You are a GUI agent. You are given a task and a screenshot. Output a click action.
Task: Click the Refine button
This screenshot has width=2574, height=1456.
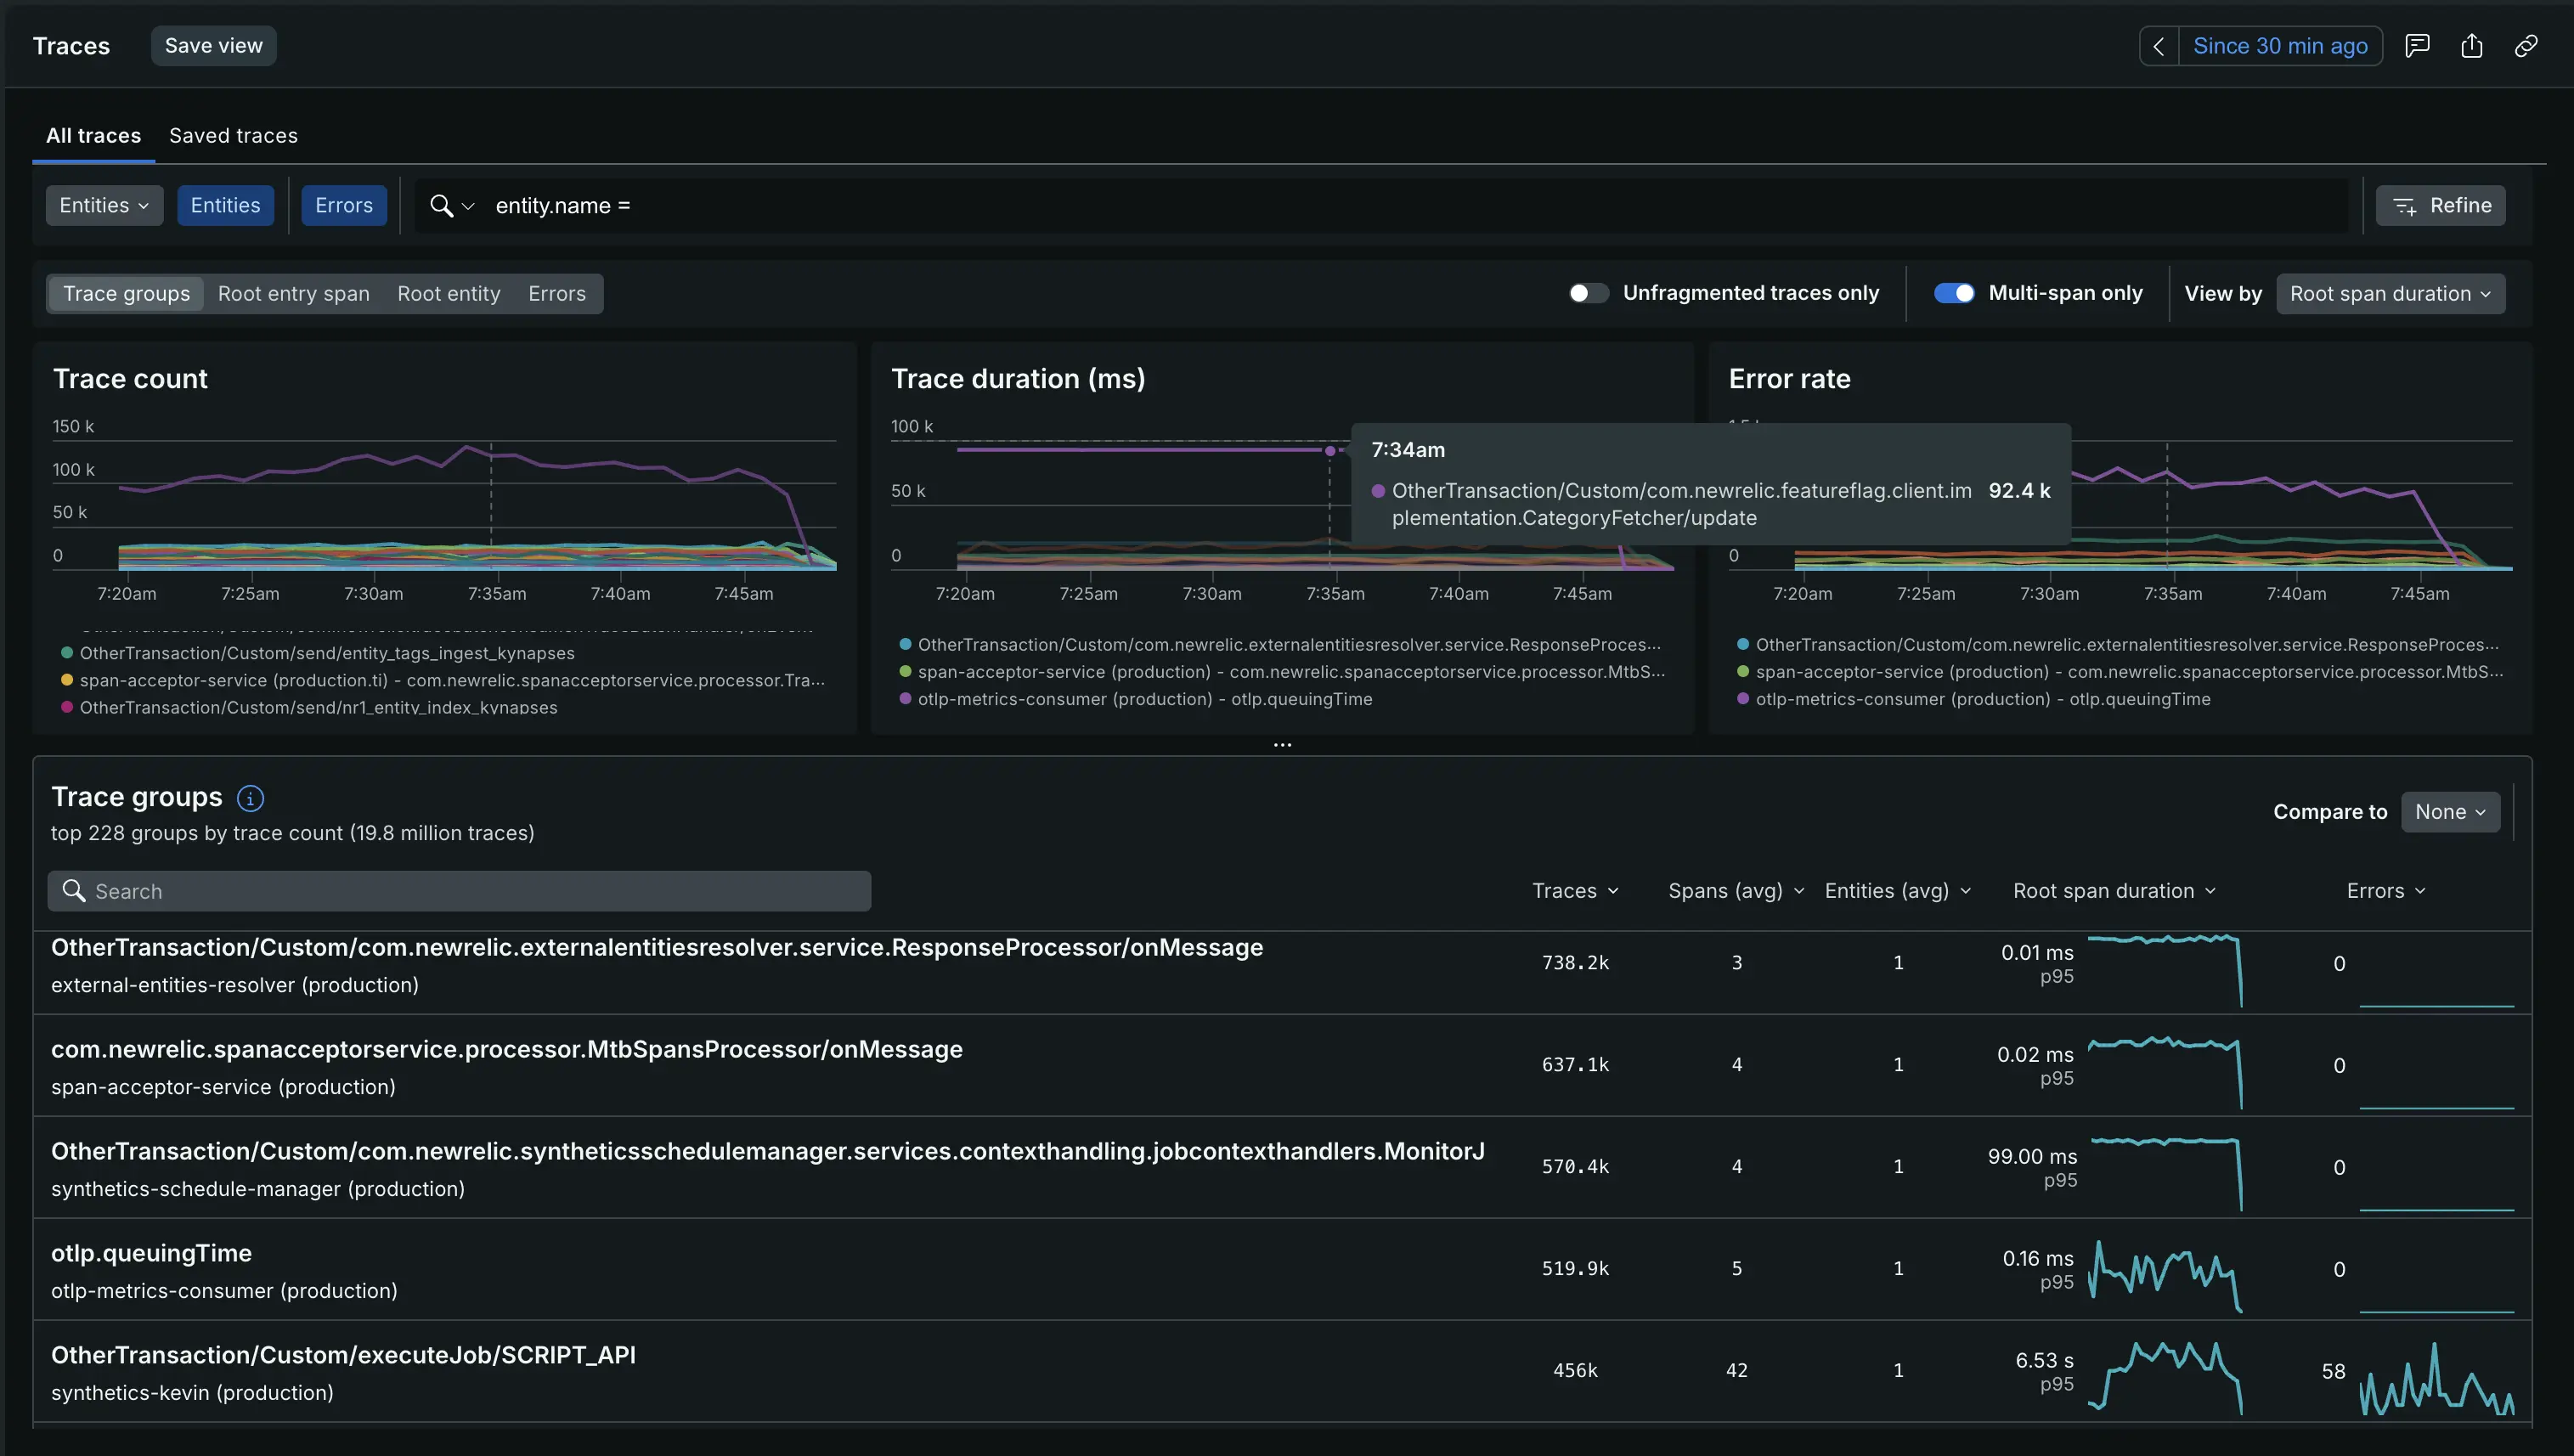(2440, 206)
